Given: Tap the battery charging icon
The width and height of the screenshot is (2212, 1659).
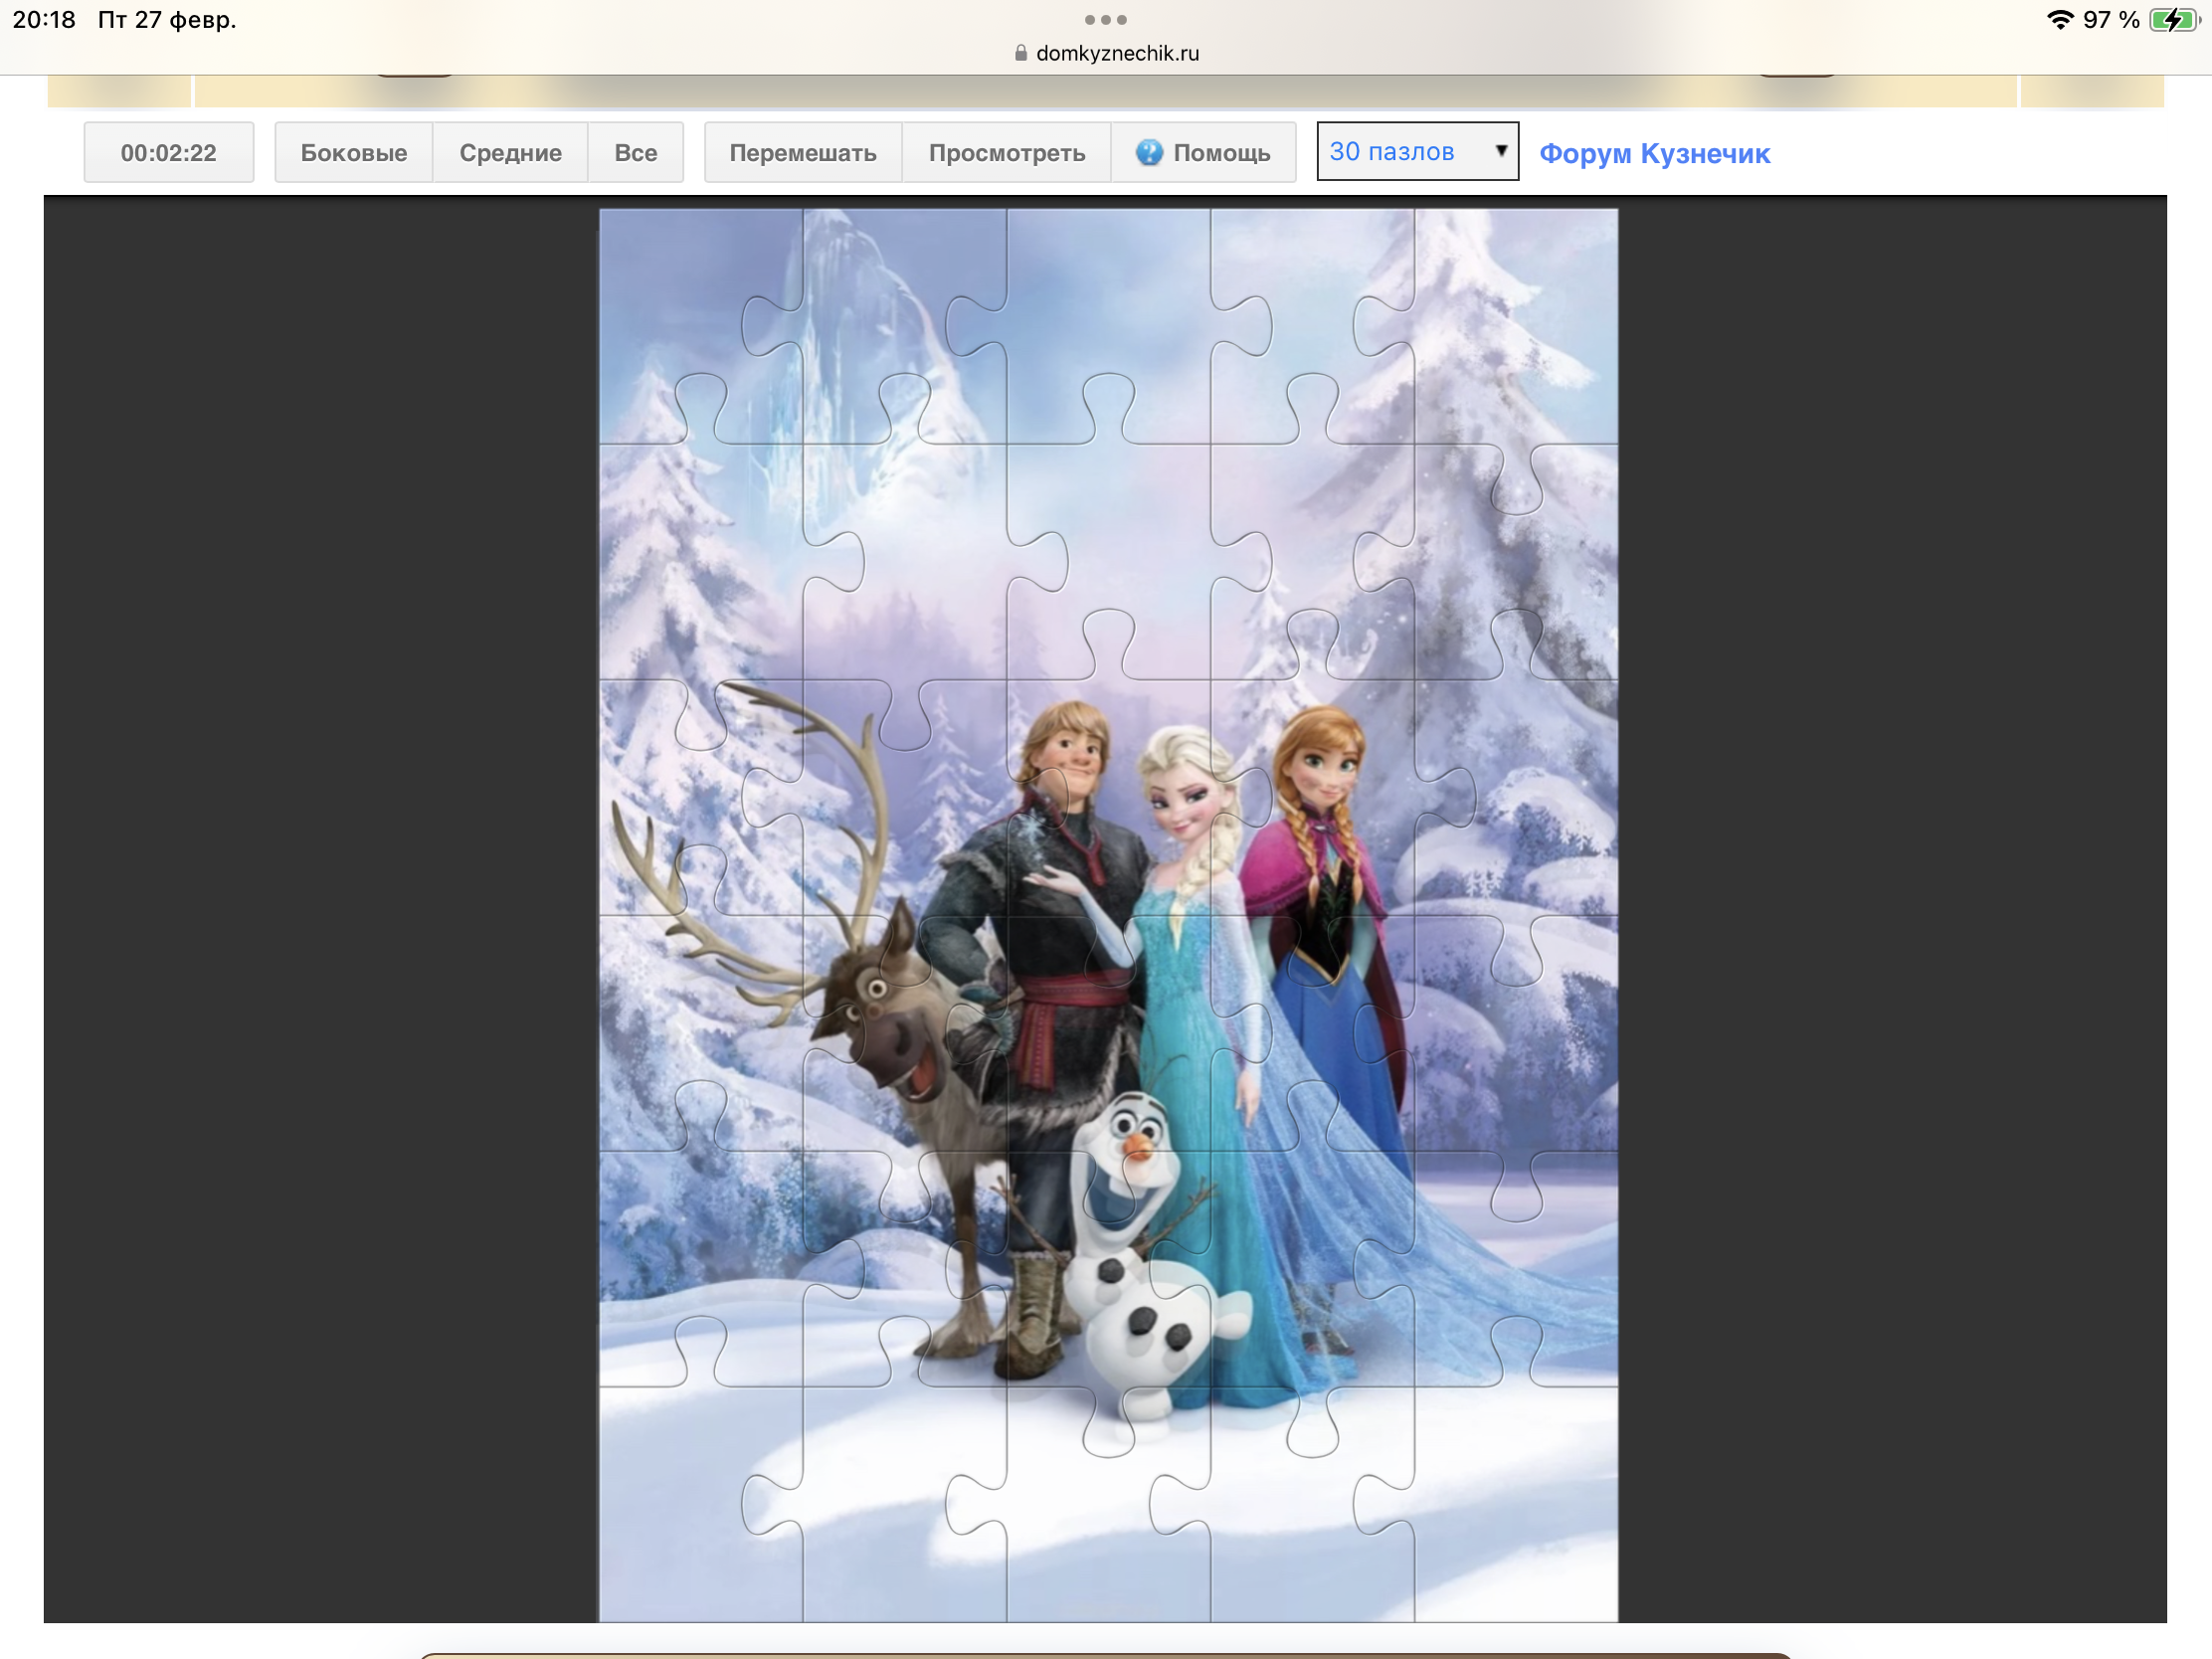Looking at the screenshot, I should 2172,20.
